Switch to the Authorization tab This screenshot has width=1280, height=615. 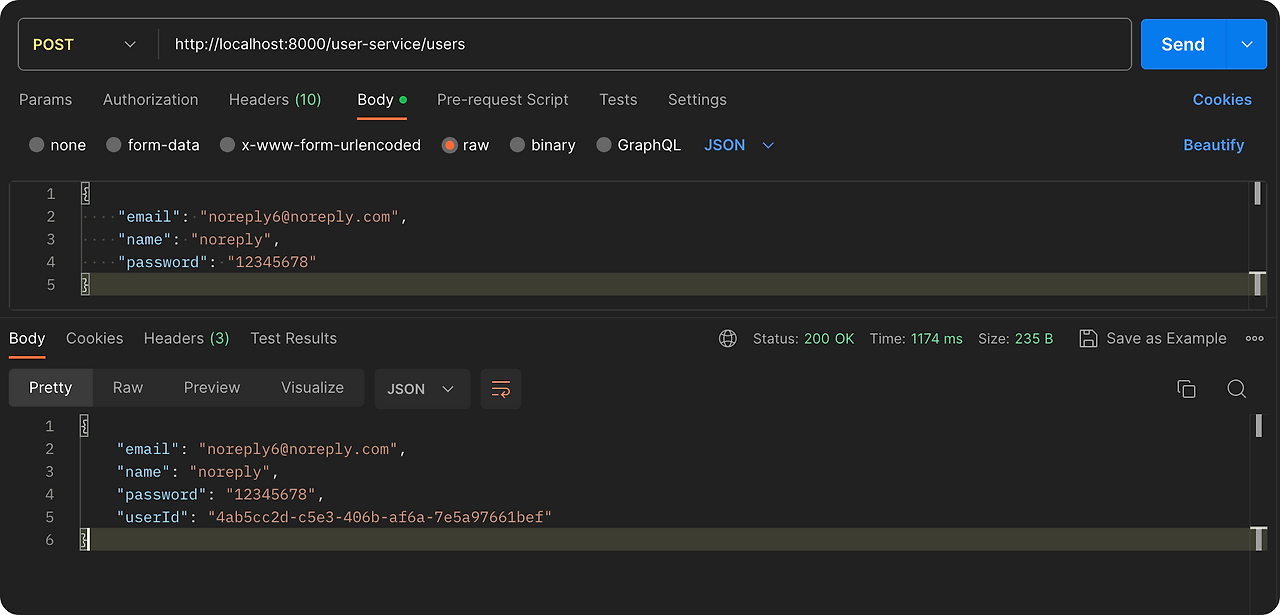click(151, 100)
